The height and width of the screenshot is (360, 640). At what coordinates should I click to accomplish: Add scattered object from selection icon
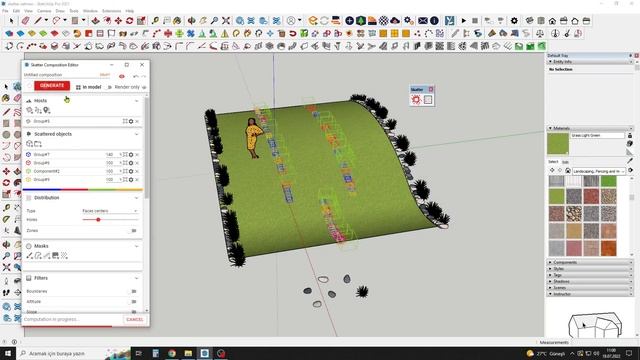pos(29,144)
